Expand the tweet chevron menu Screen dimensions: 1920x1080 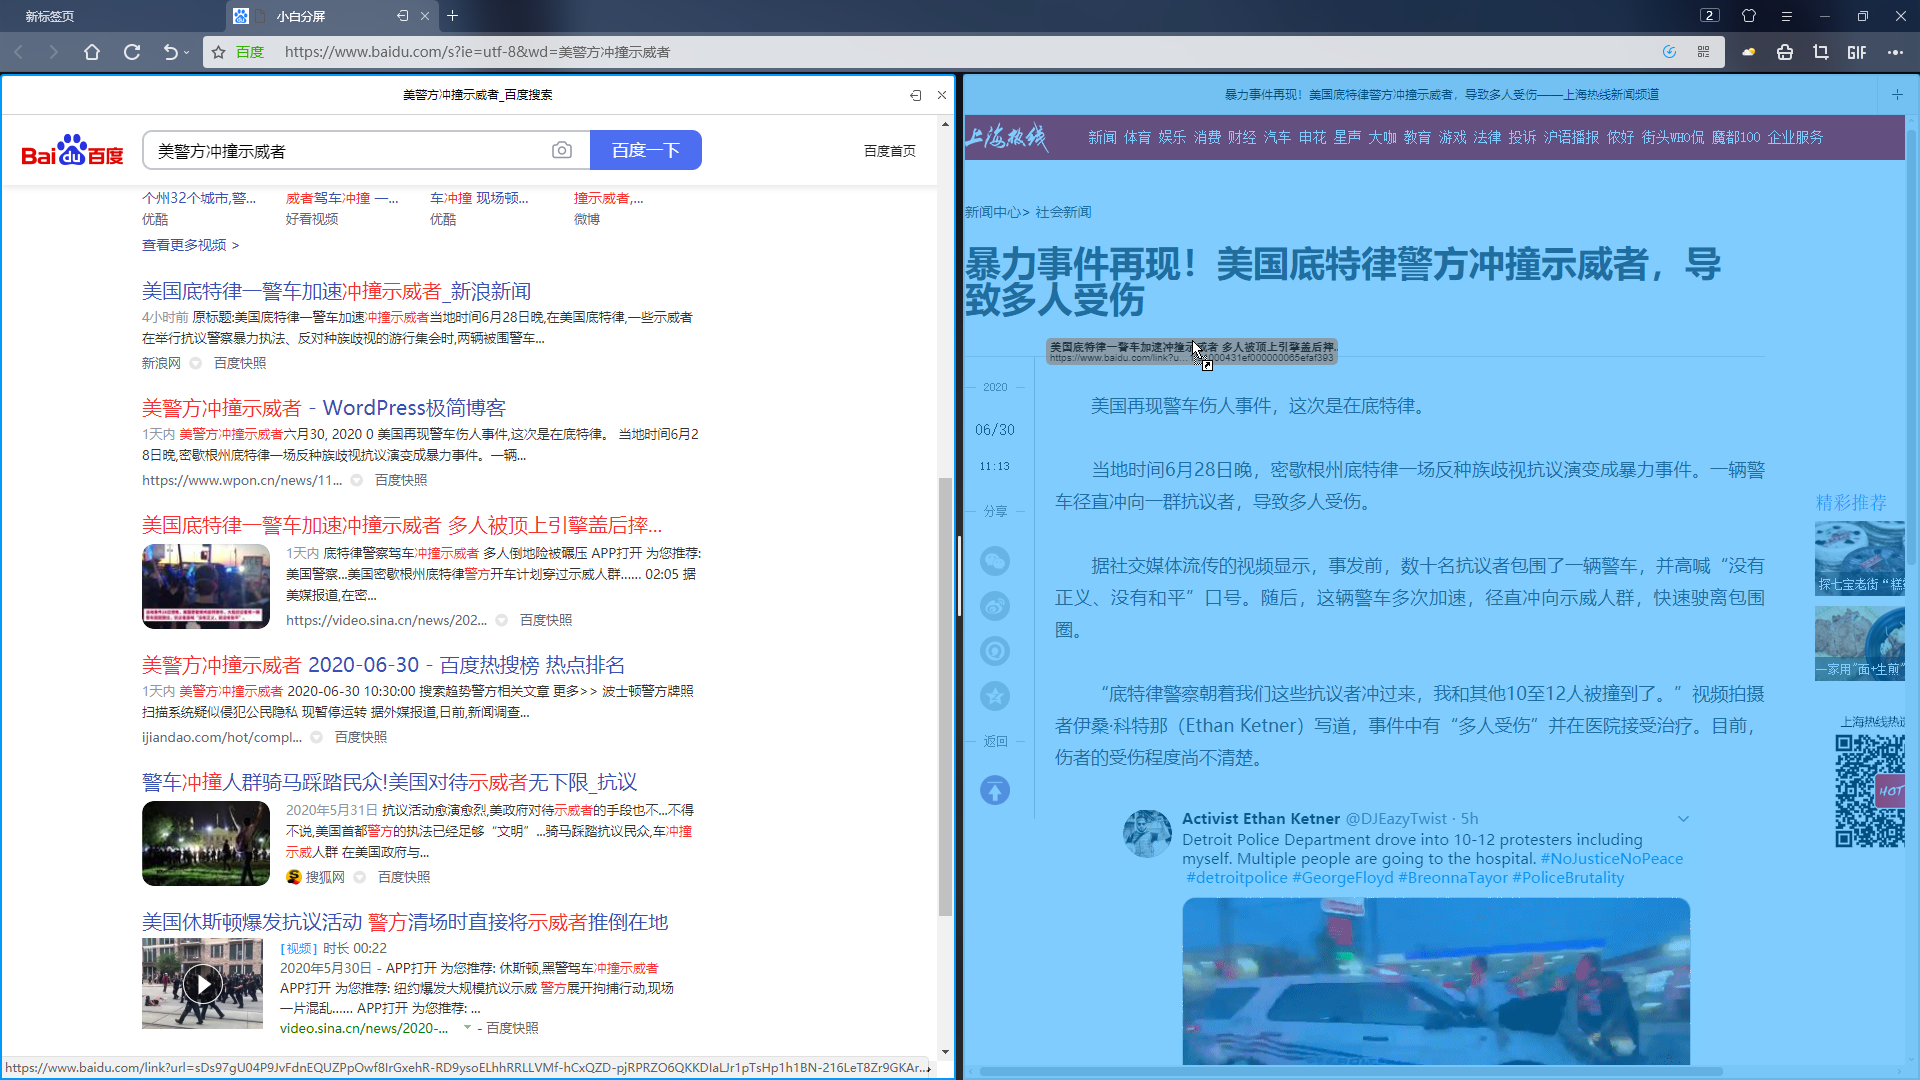[1683, 819]
